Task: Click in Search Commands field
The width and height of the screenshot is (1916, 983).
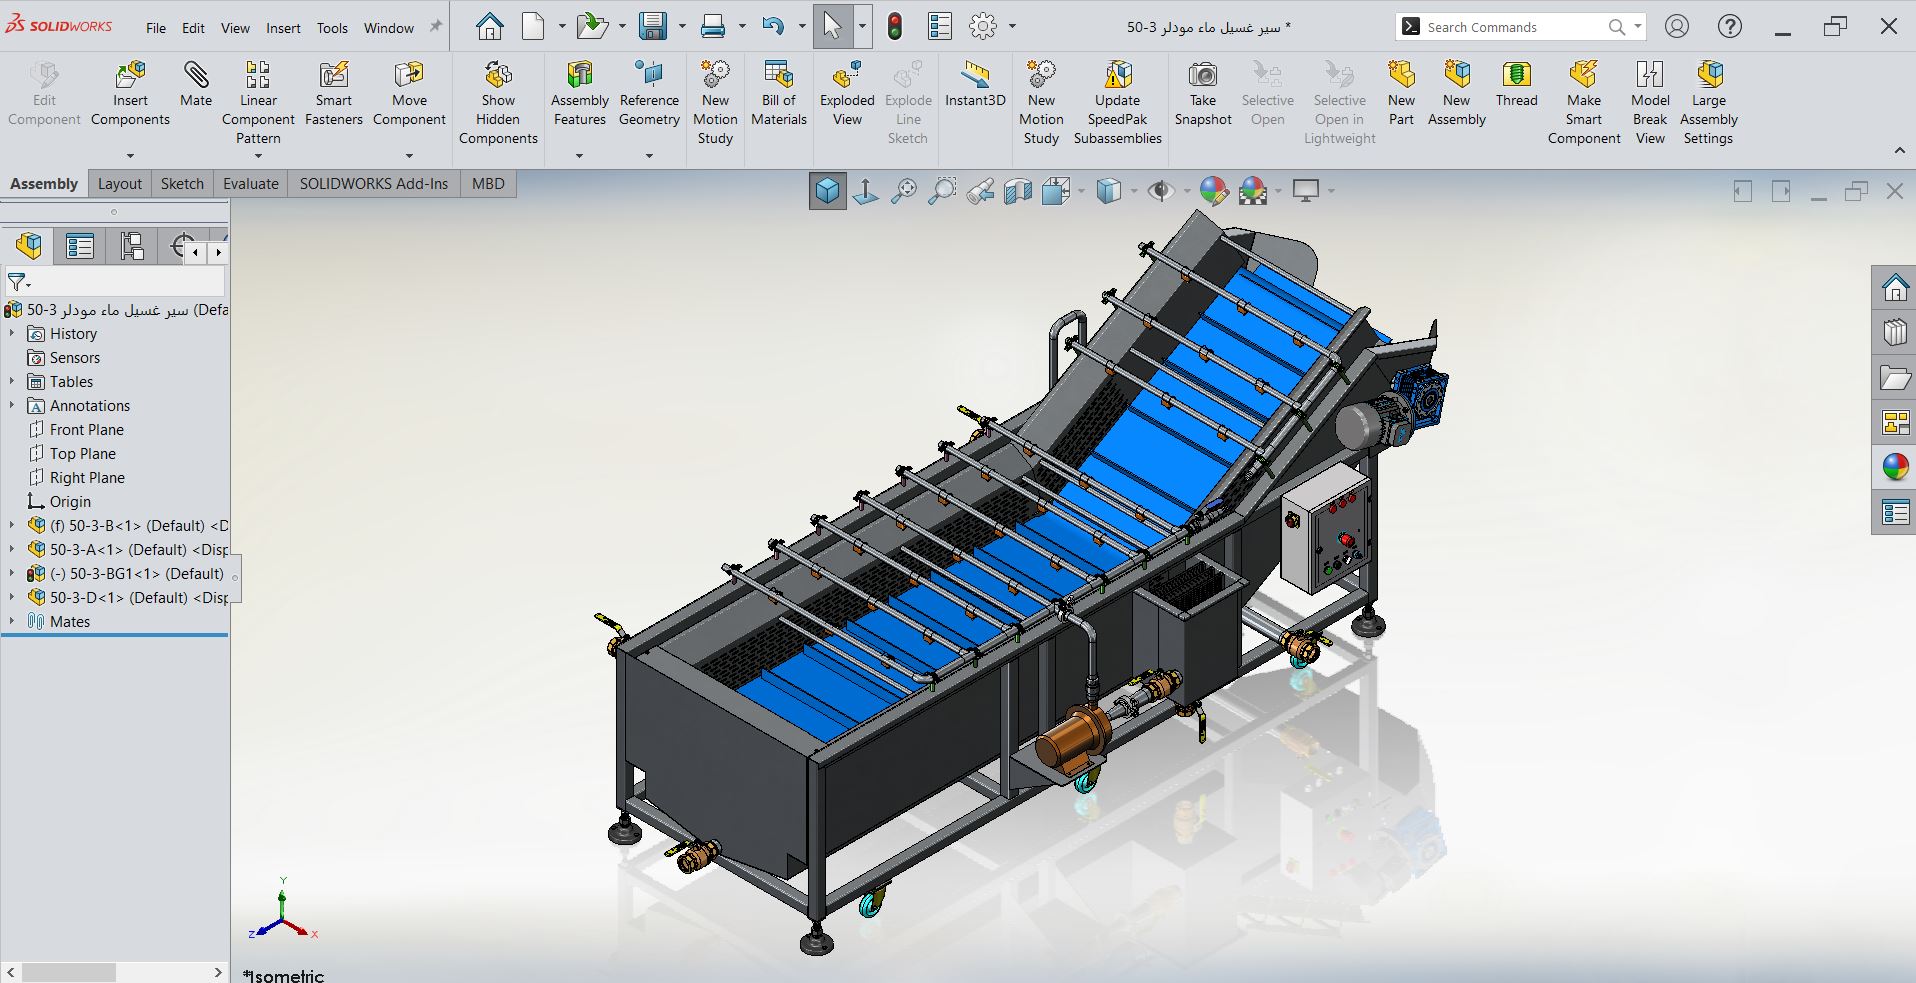Action: point(1514,27)
